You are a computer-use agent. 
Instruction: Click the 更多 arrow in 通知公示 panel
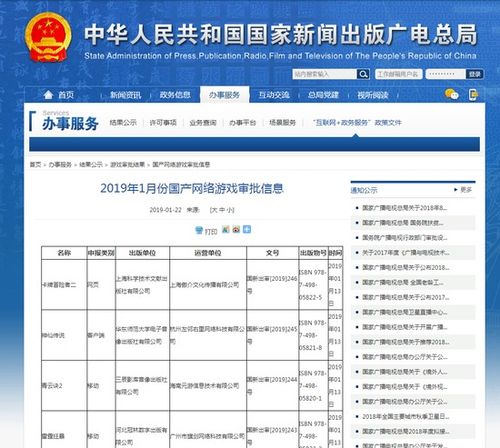pos(456,190)
